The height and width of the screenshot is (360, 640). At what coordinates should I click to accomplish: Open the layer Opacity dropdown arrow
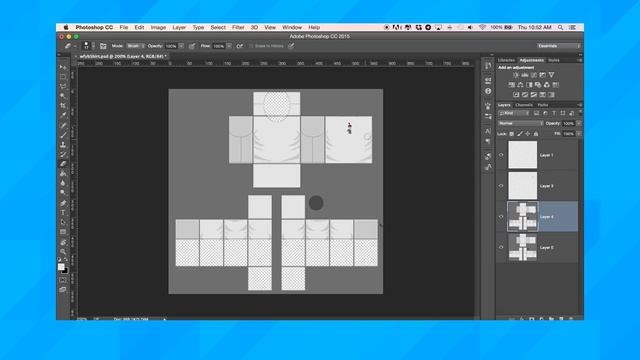click(579, 123)
